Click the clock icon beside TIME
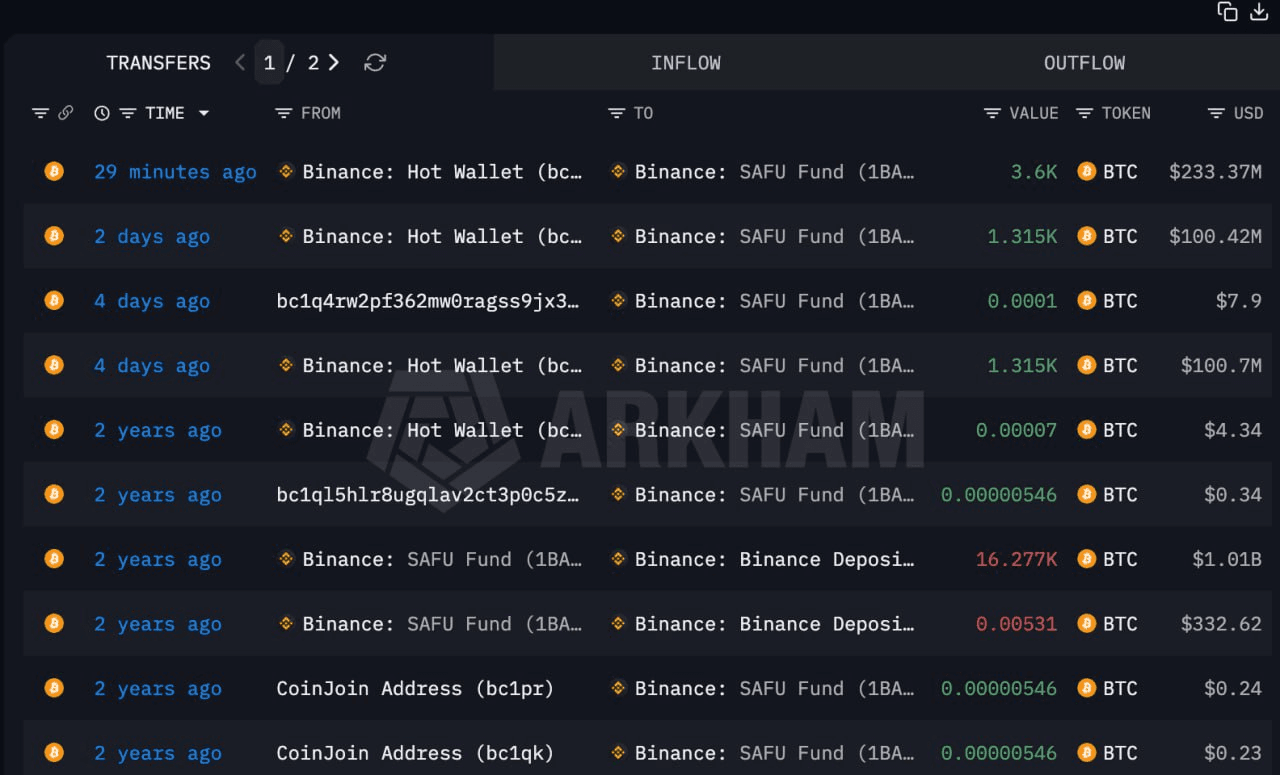The height and width of the screenshot is (775, 1280). coord(101,113)
